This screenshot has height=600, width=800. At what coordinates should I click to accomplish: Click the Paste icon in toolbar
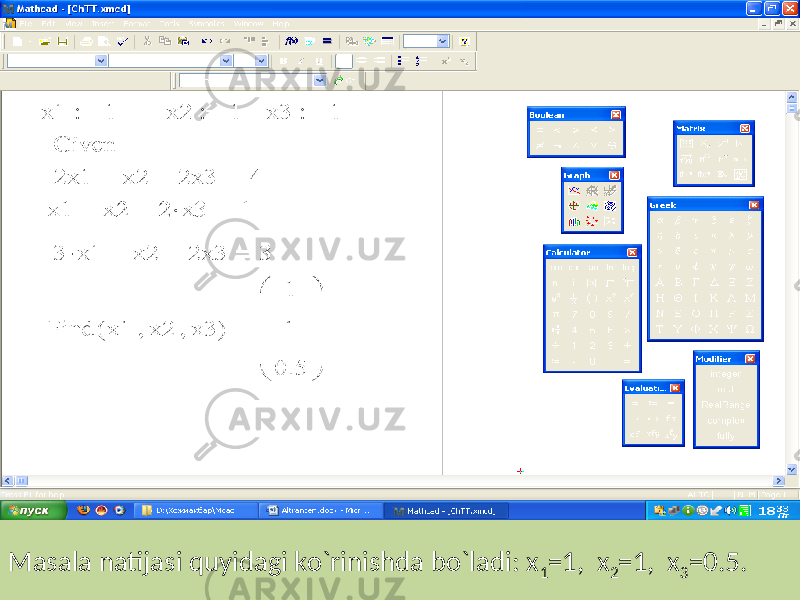(183, 41)
